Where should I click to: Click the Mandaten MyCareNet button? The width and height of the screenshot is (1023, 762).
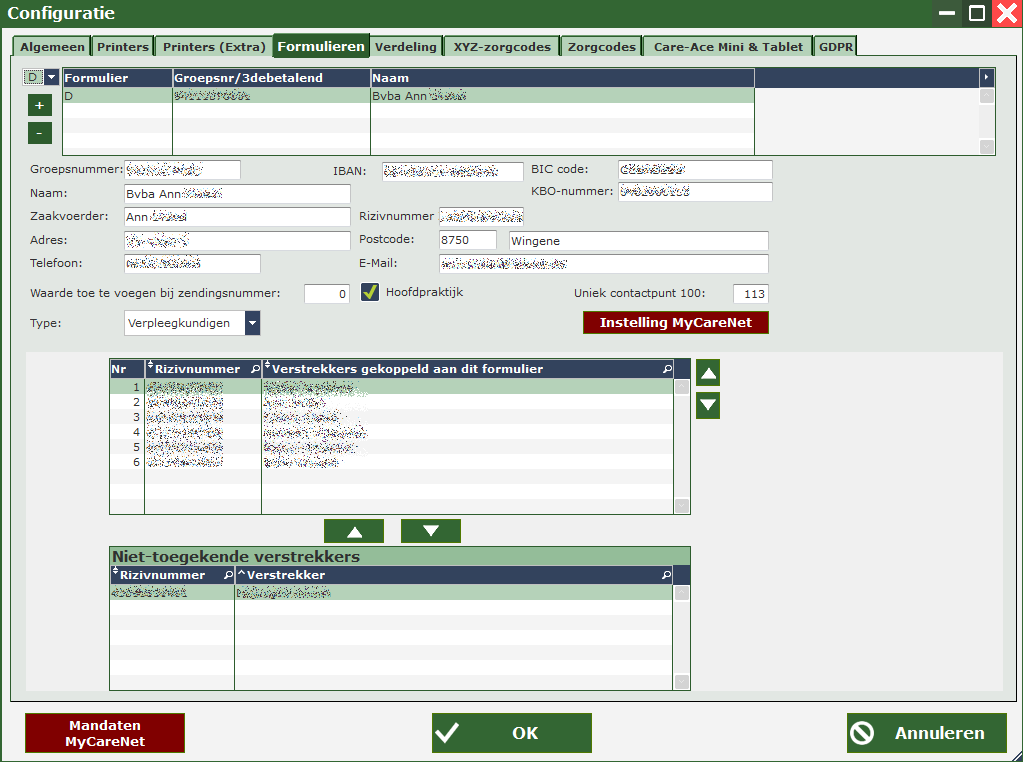tap(105, 733)
